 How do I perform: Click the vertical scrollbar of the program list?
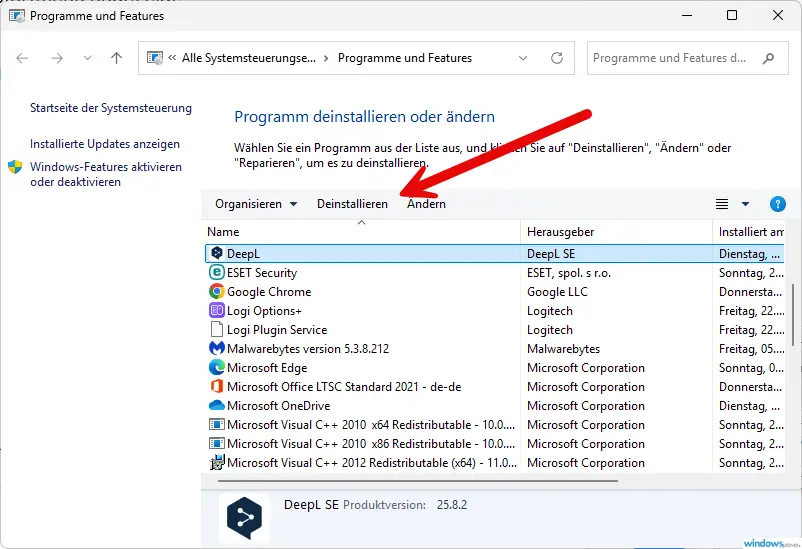coord(793,314)
